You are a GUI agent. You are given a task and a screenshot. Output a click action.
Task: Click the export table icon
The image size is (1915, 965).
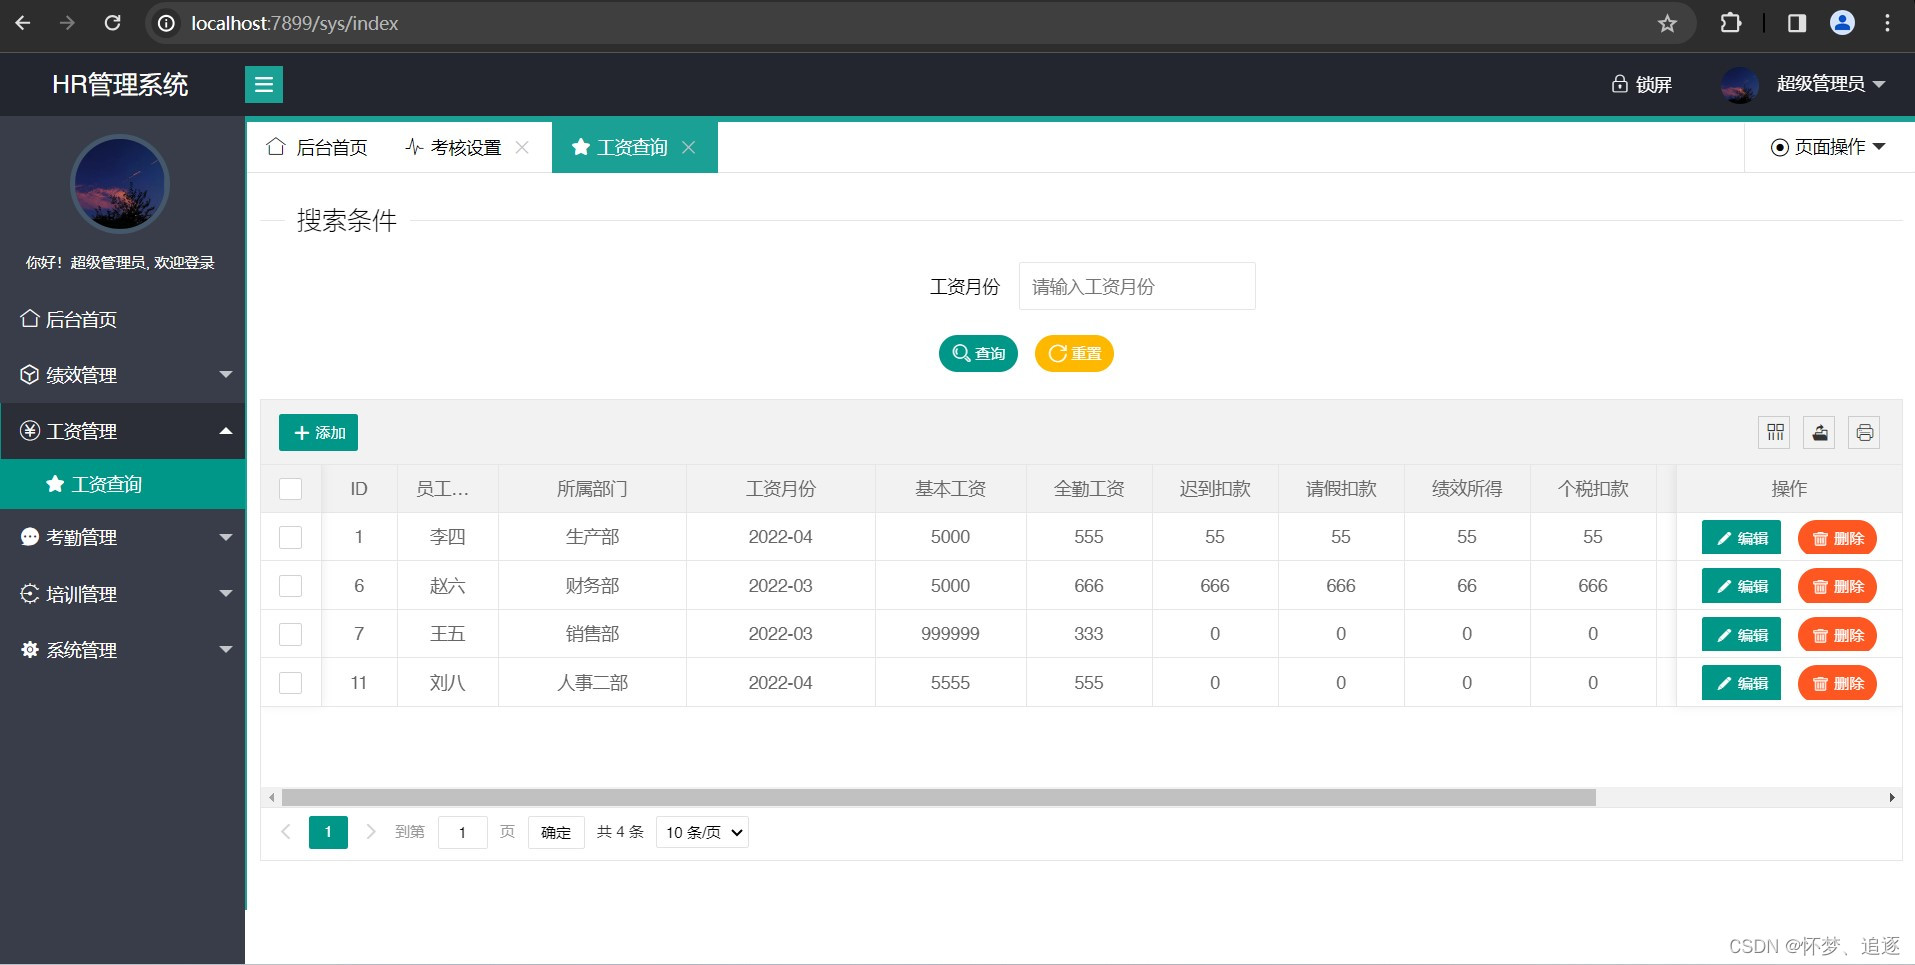coord(1819,432)
